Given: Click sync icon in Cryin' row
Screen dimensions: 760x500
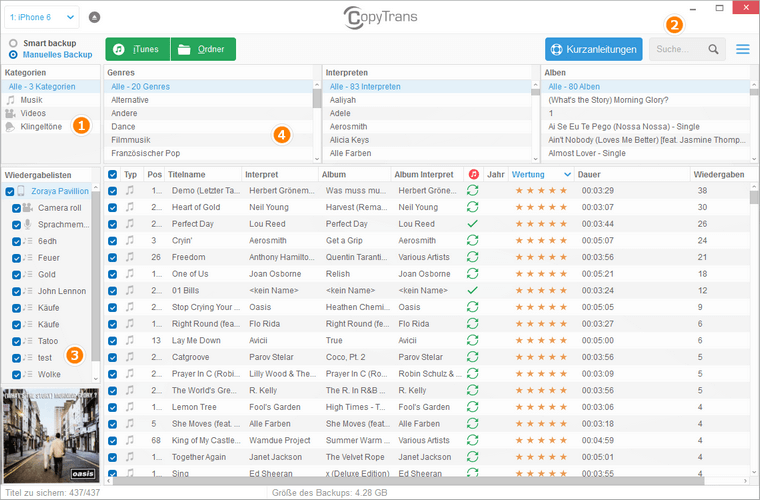Looking at the screenshot, I should tap(472, 240).
